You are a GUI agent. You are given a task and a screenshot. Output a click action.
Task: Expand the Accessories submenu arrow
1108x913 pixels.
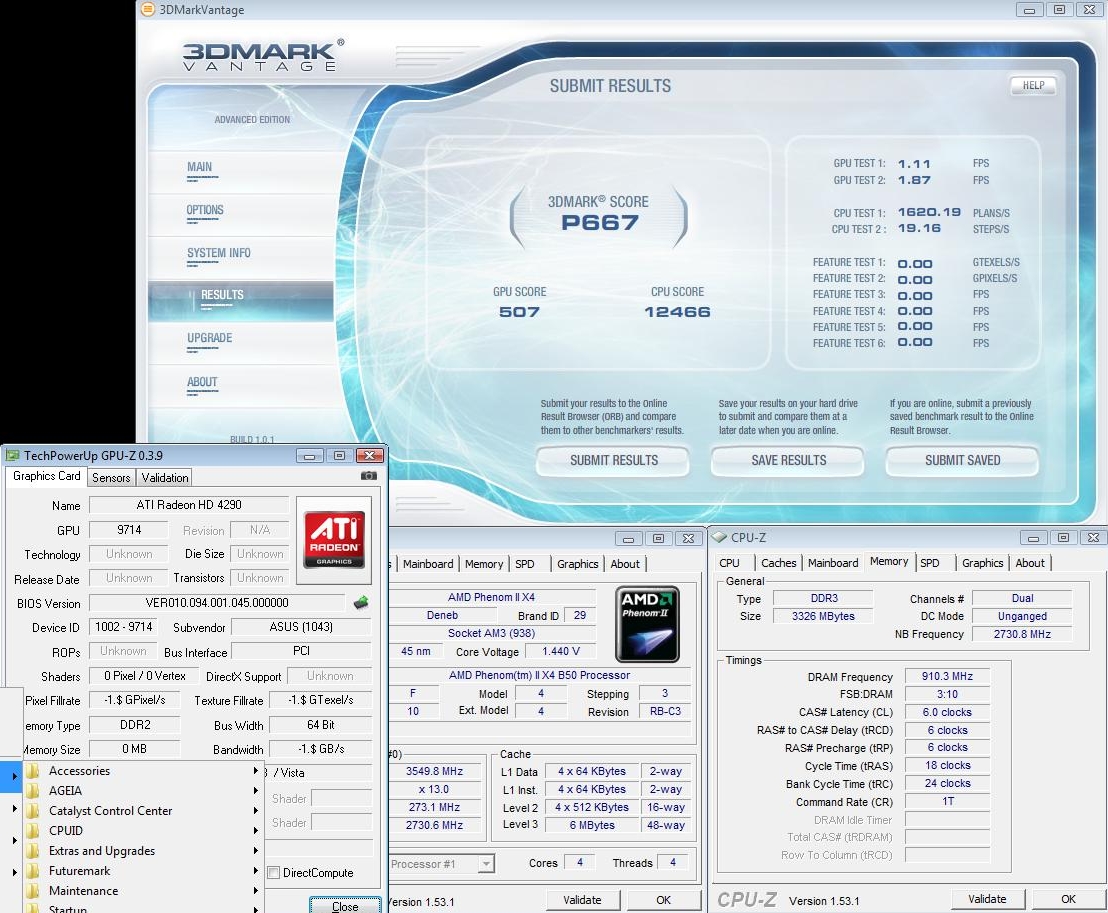[256, 771]
